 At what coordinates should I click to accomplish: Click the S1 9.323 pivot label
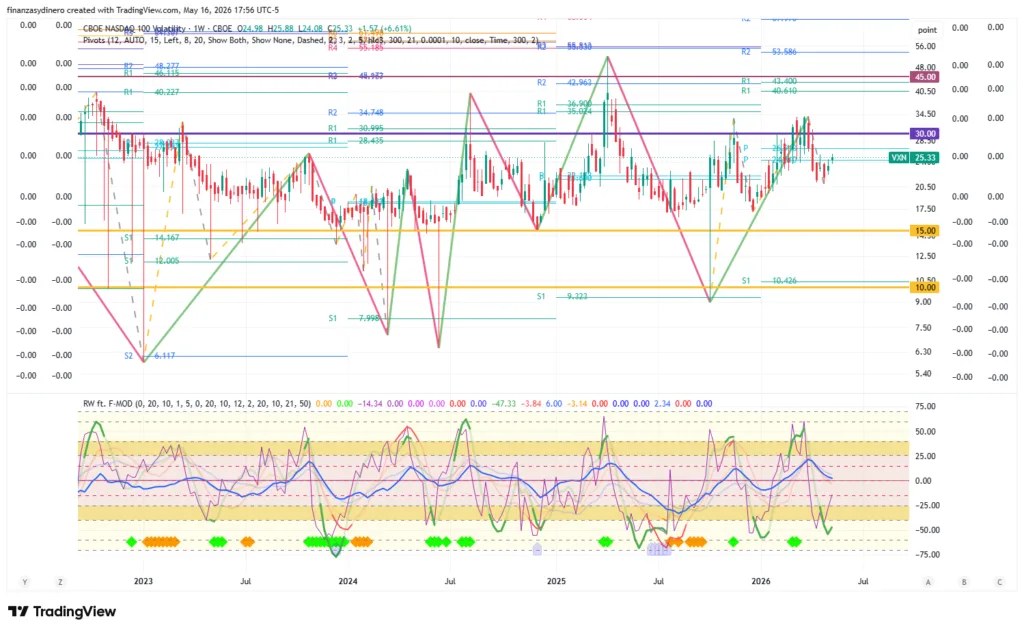point(562,296)
